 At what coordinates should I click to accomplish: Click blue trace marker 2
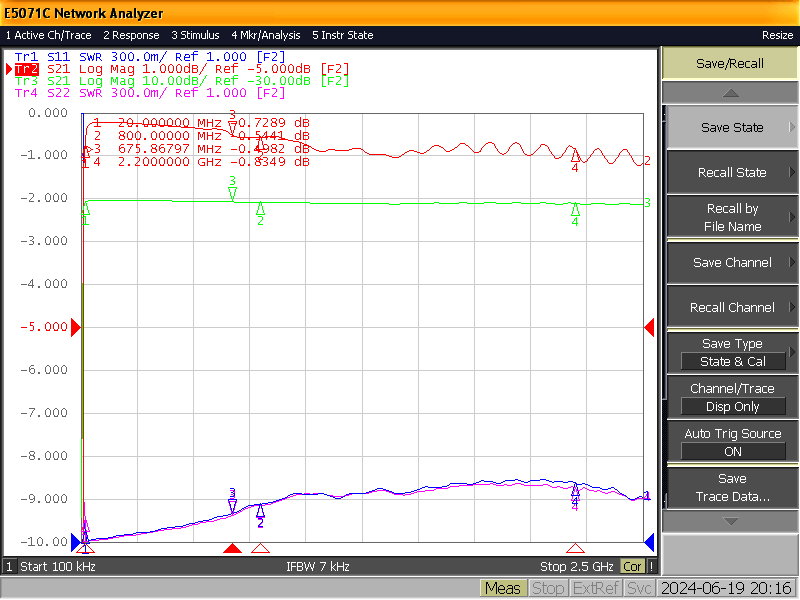tap(261, 511)
